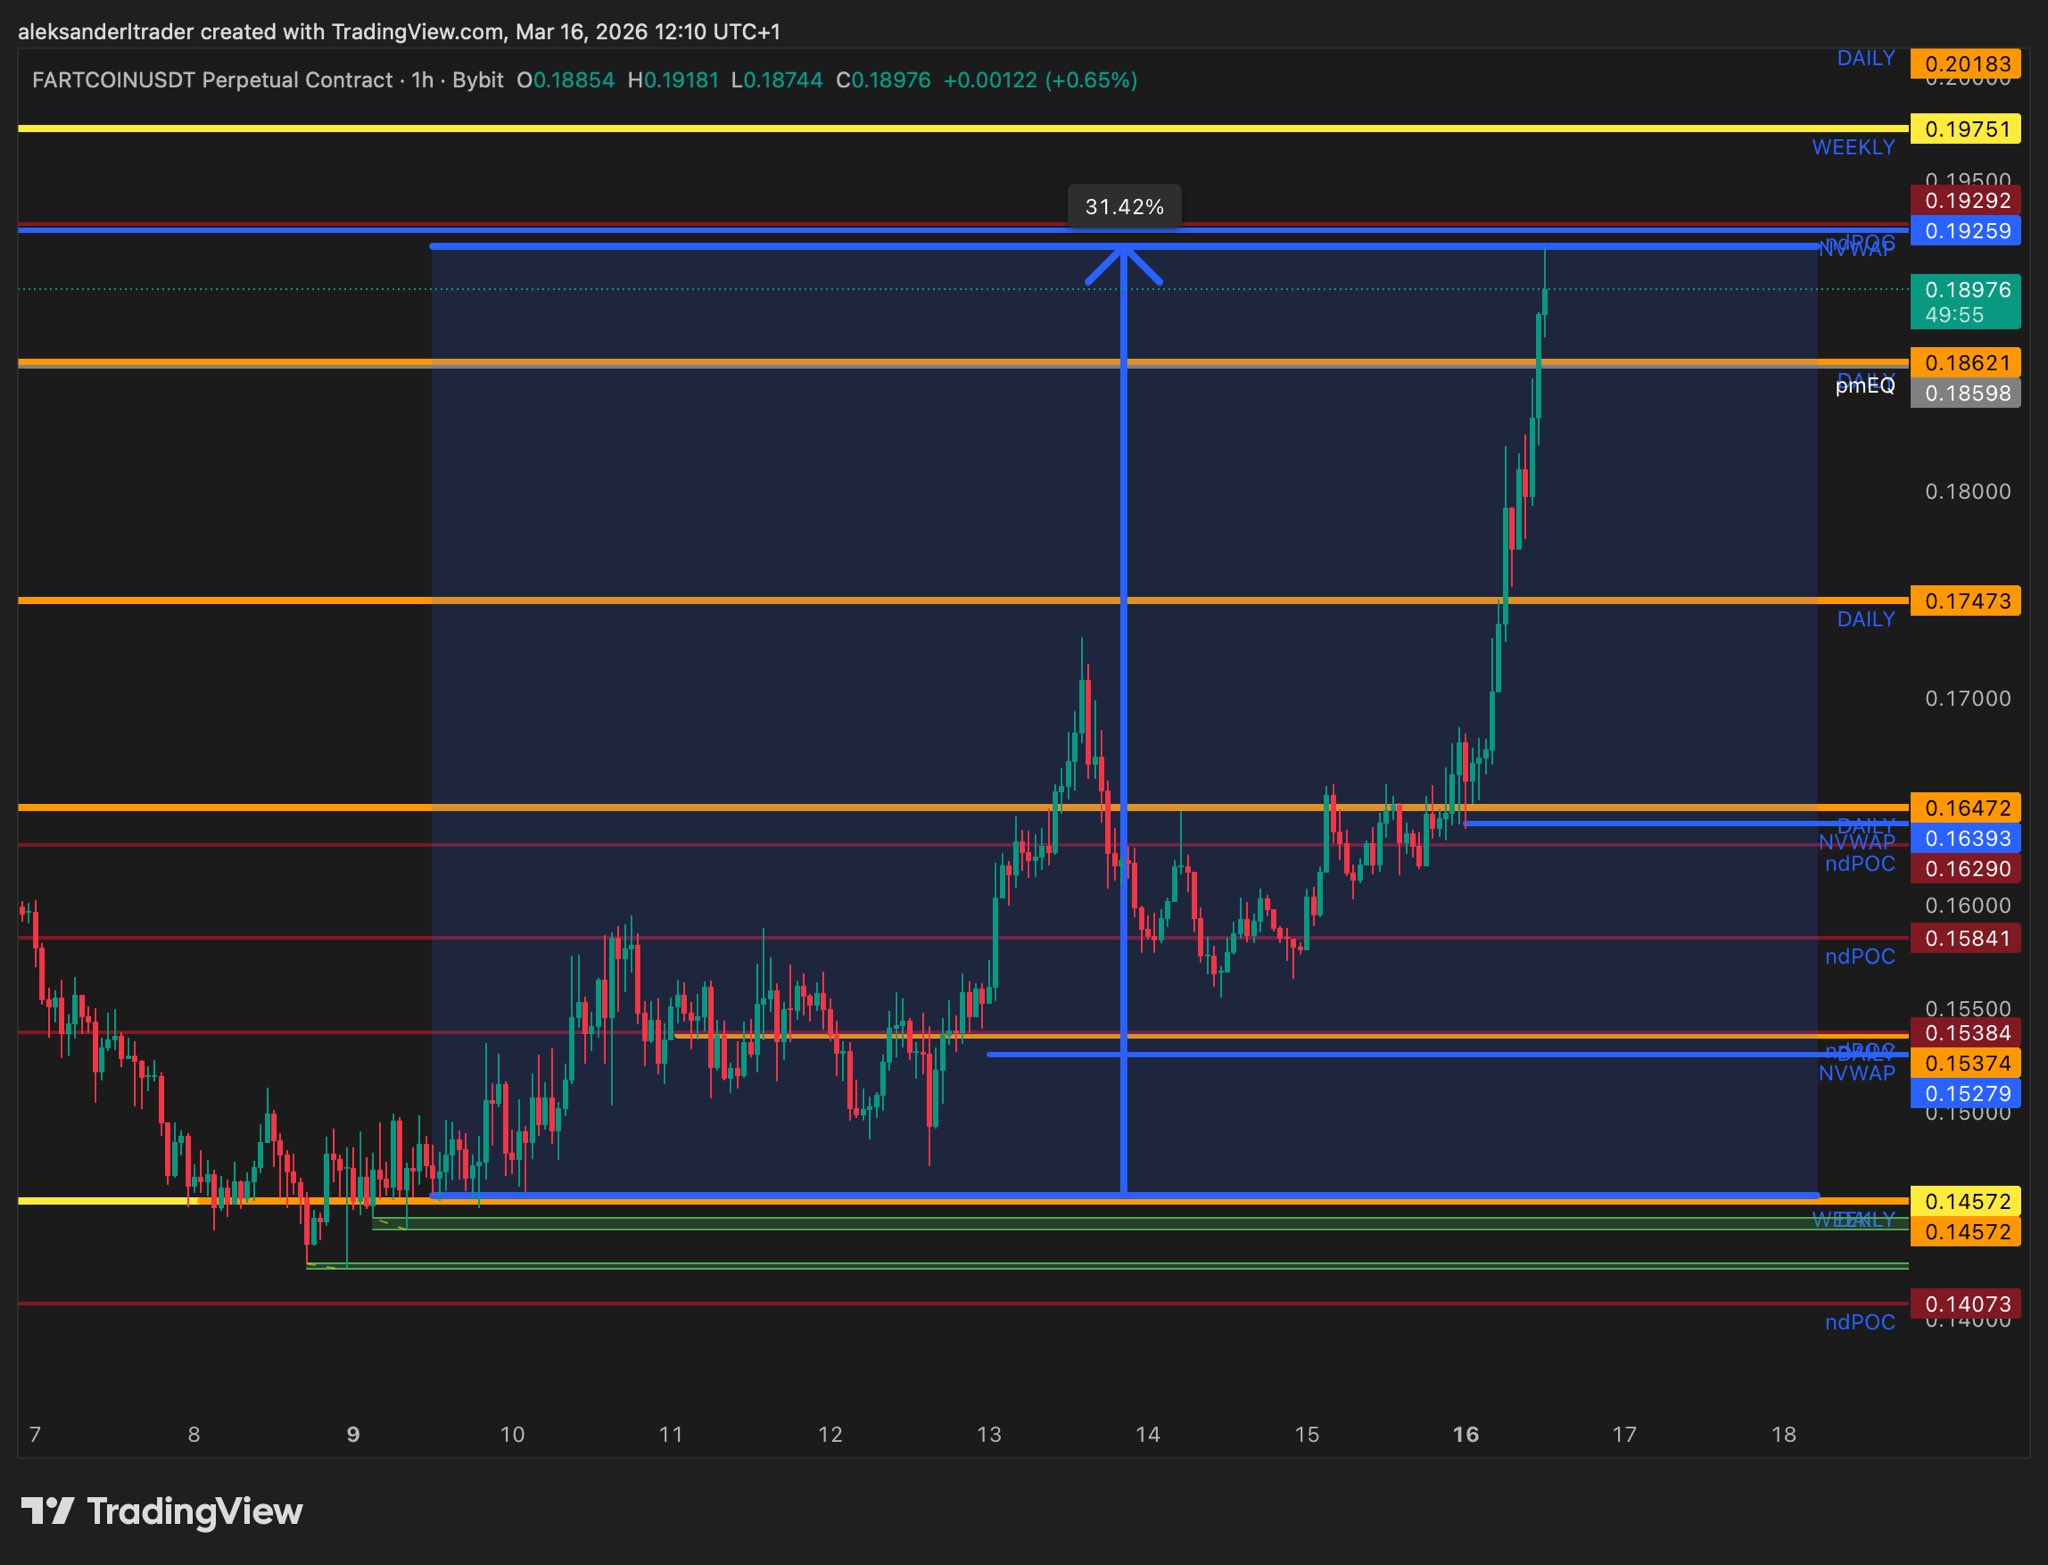Viewport: 2048px width, 1565px height.
Task: Click the dark red 0.14073 ndPOC price tag
Action: [x=1965, y=1304]
